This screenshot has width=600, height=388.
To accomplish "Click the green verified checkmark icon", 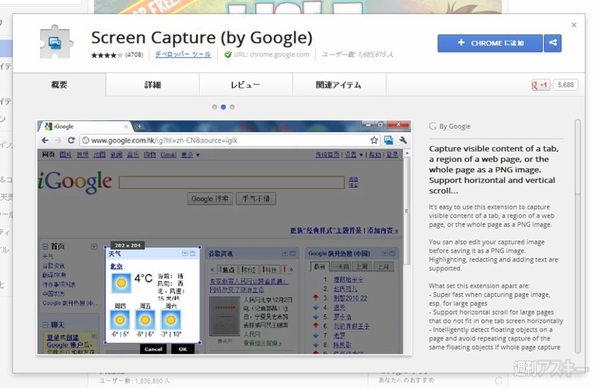I will [x=228, y=55].
